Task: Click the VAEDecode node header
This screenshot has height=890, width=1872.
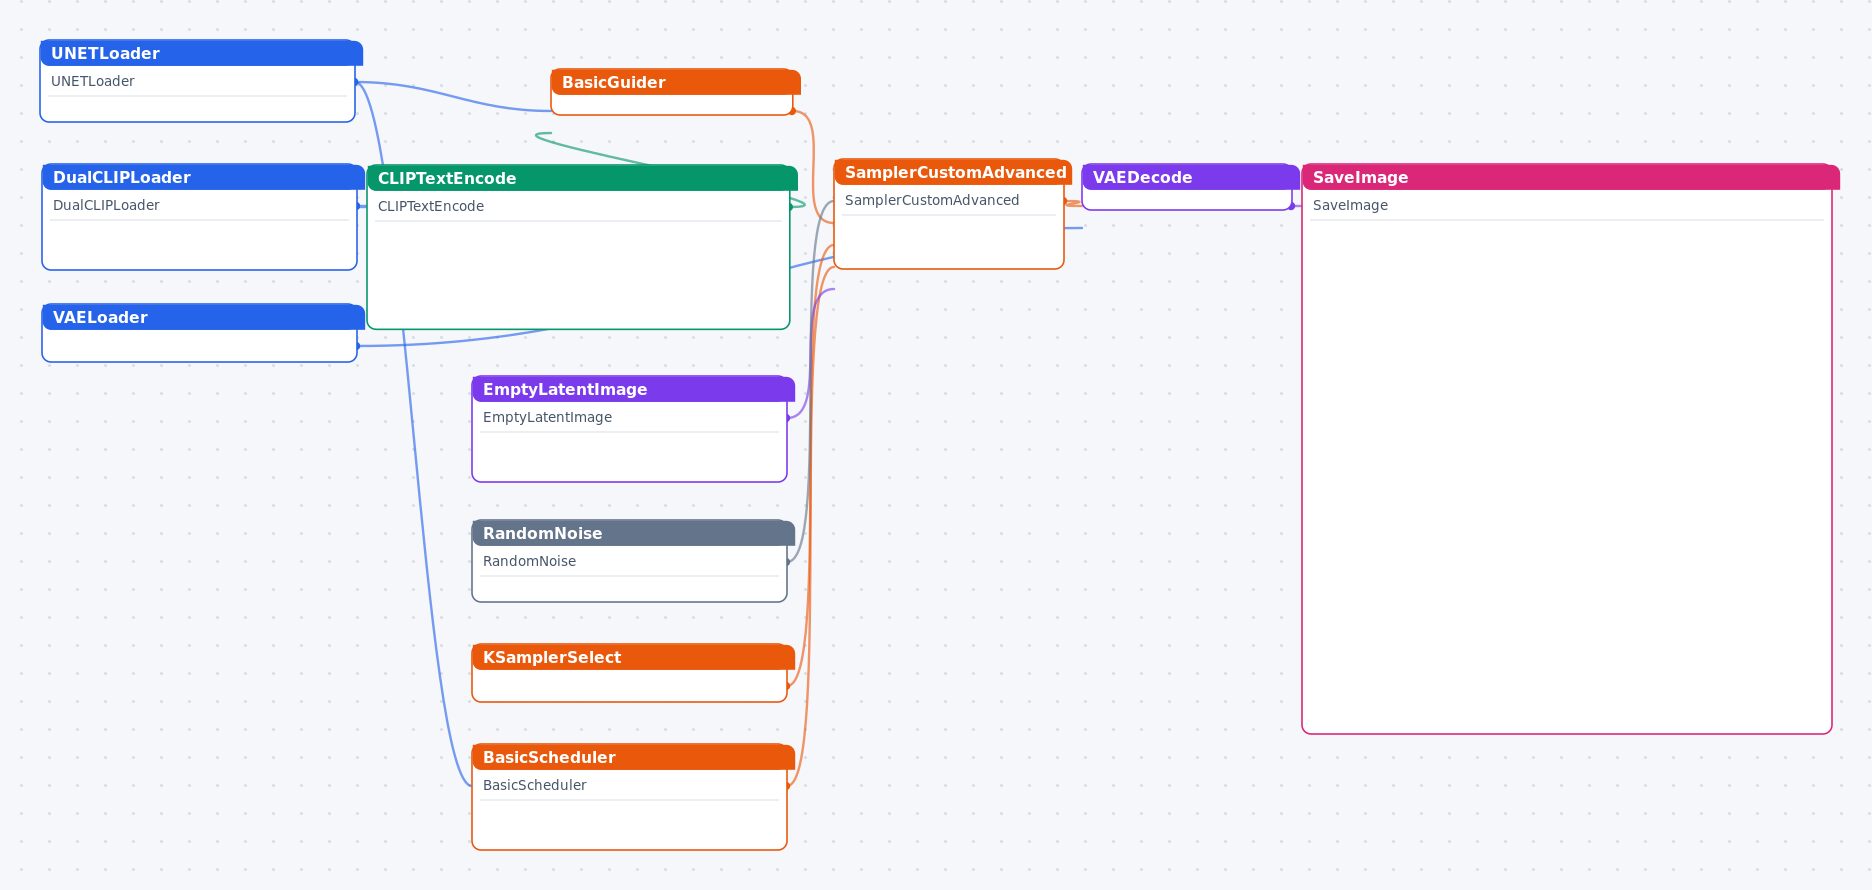Action: 1191,177
